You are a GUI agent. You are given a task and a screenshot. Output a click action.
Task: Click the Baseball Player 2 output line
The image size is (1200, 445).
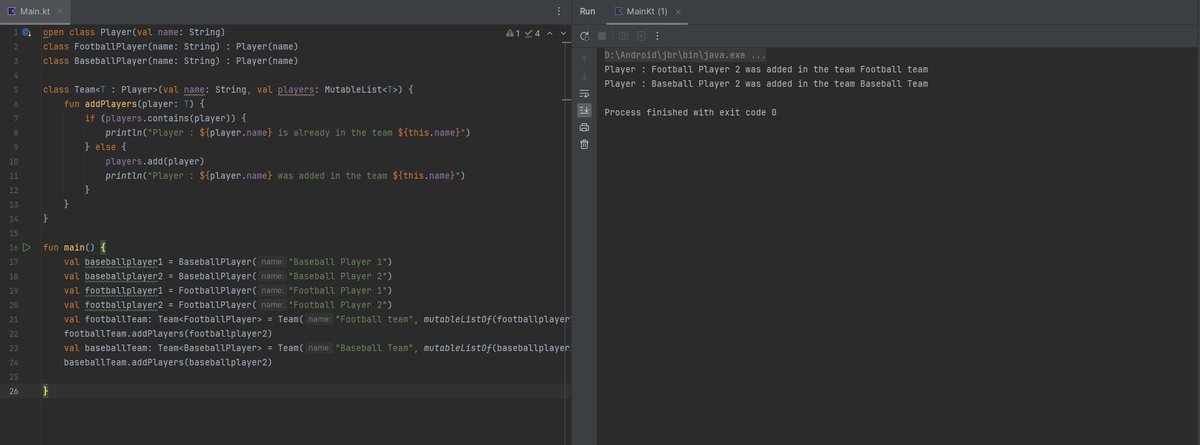click(x=766, y=83)
